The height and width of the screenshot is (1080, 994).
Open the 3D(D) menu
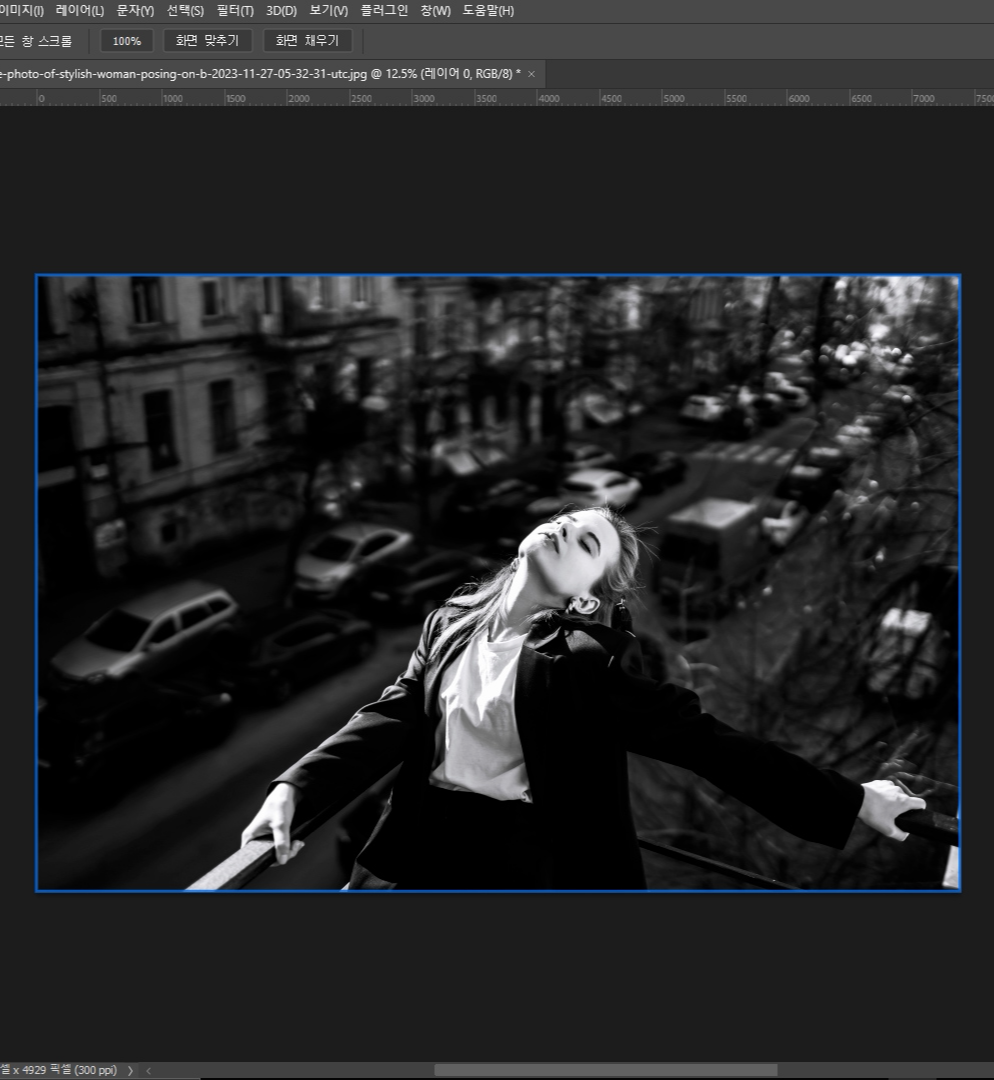coord(281,10)
